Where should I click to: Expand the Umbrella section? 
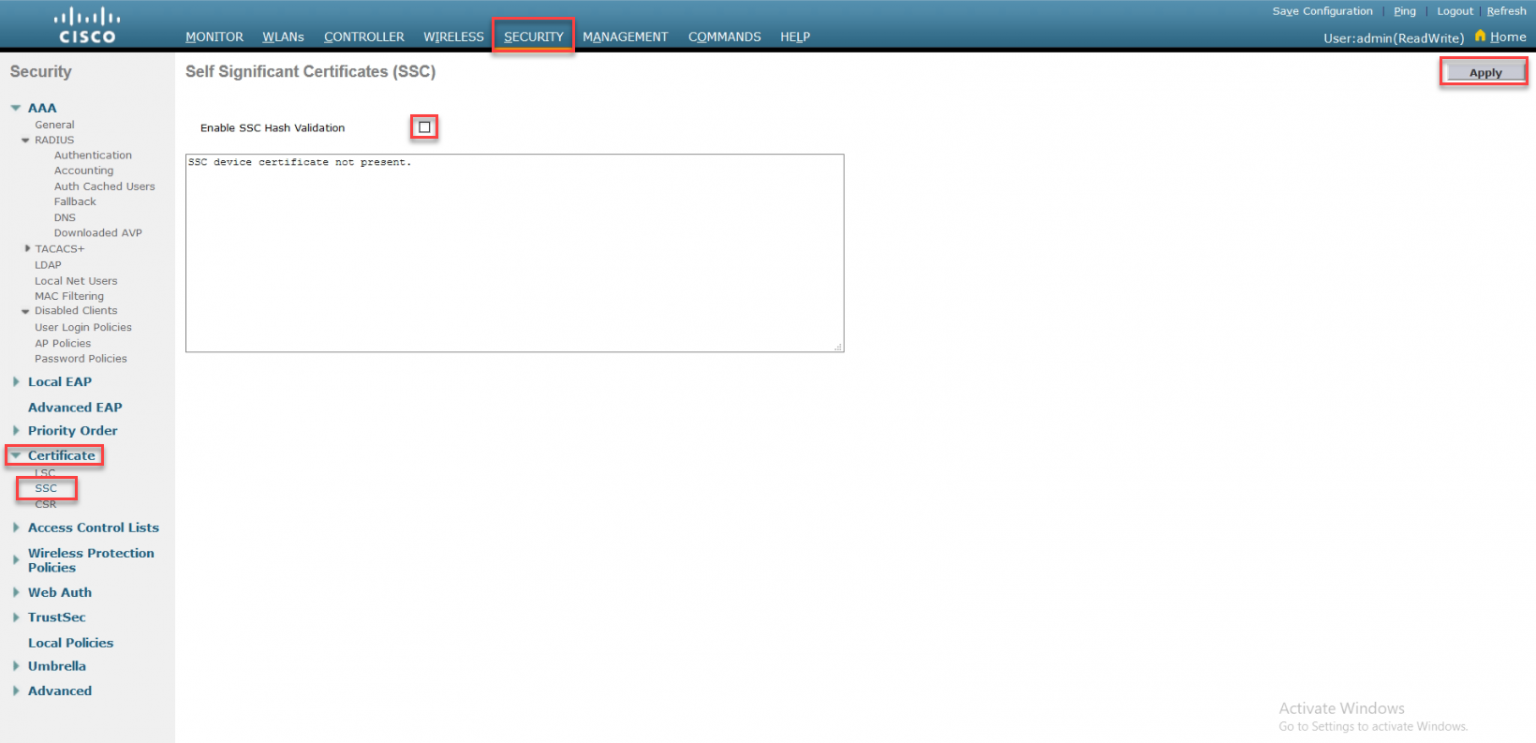[x=15, y=665]
